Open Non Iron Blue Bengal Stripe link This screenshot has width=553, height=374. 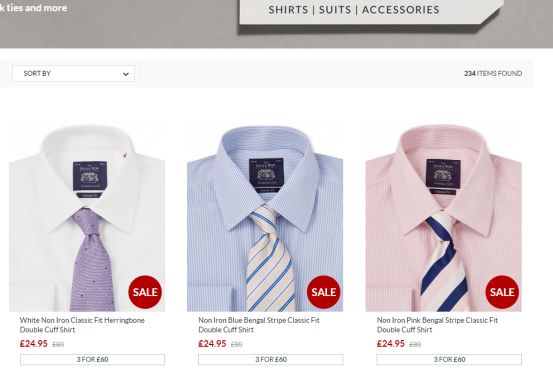259,325
